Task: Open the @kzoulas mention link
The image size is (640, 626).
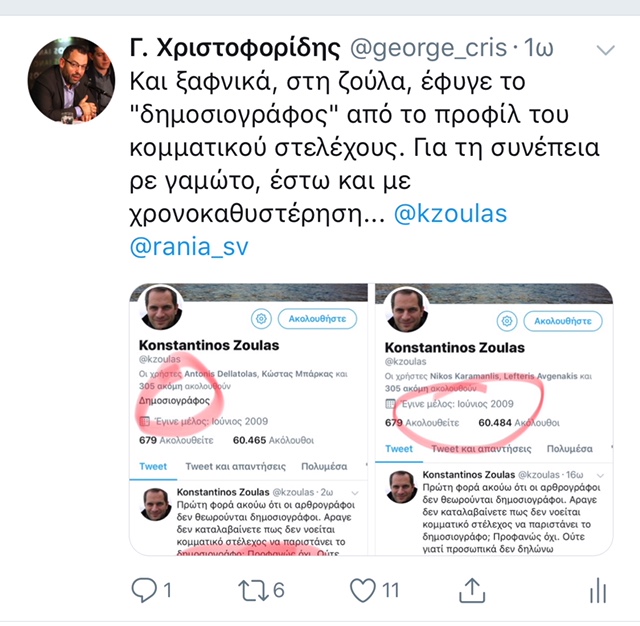Action: point(450,214)
